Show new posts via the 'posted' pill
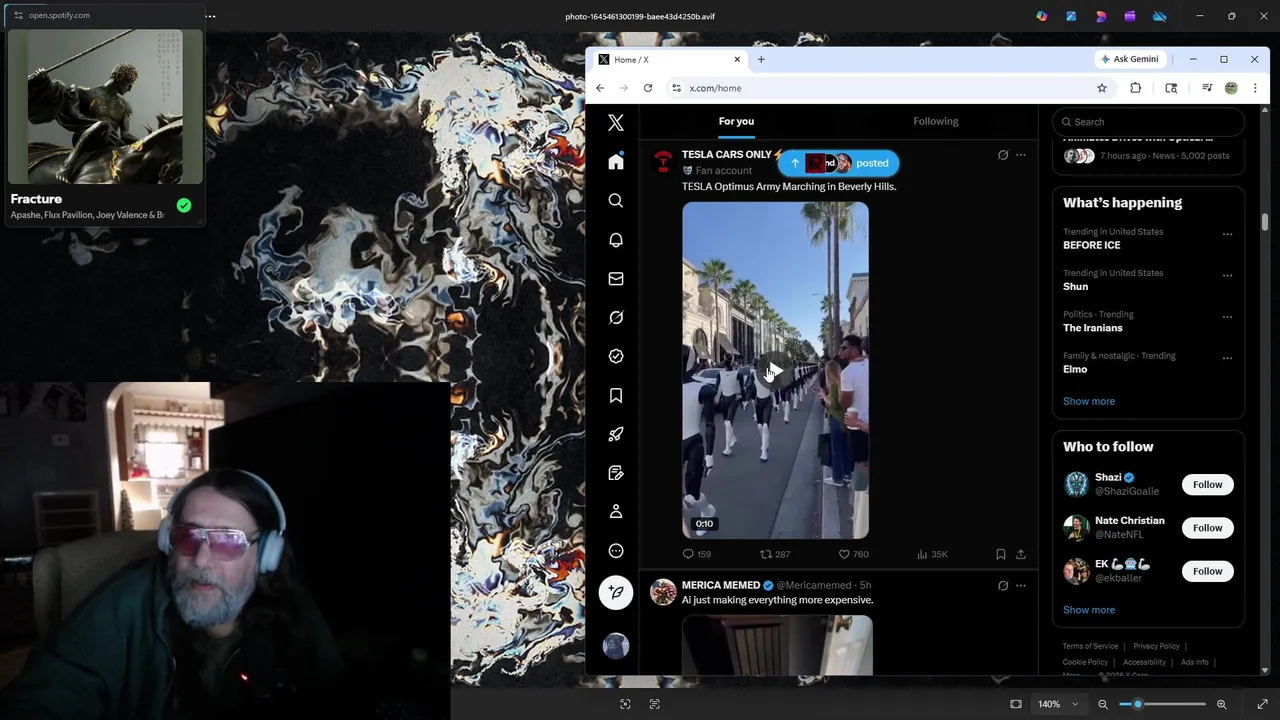The height and width of the screenshot is (720, 1280). (839, 163)
